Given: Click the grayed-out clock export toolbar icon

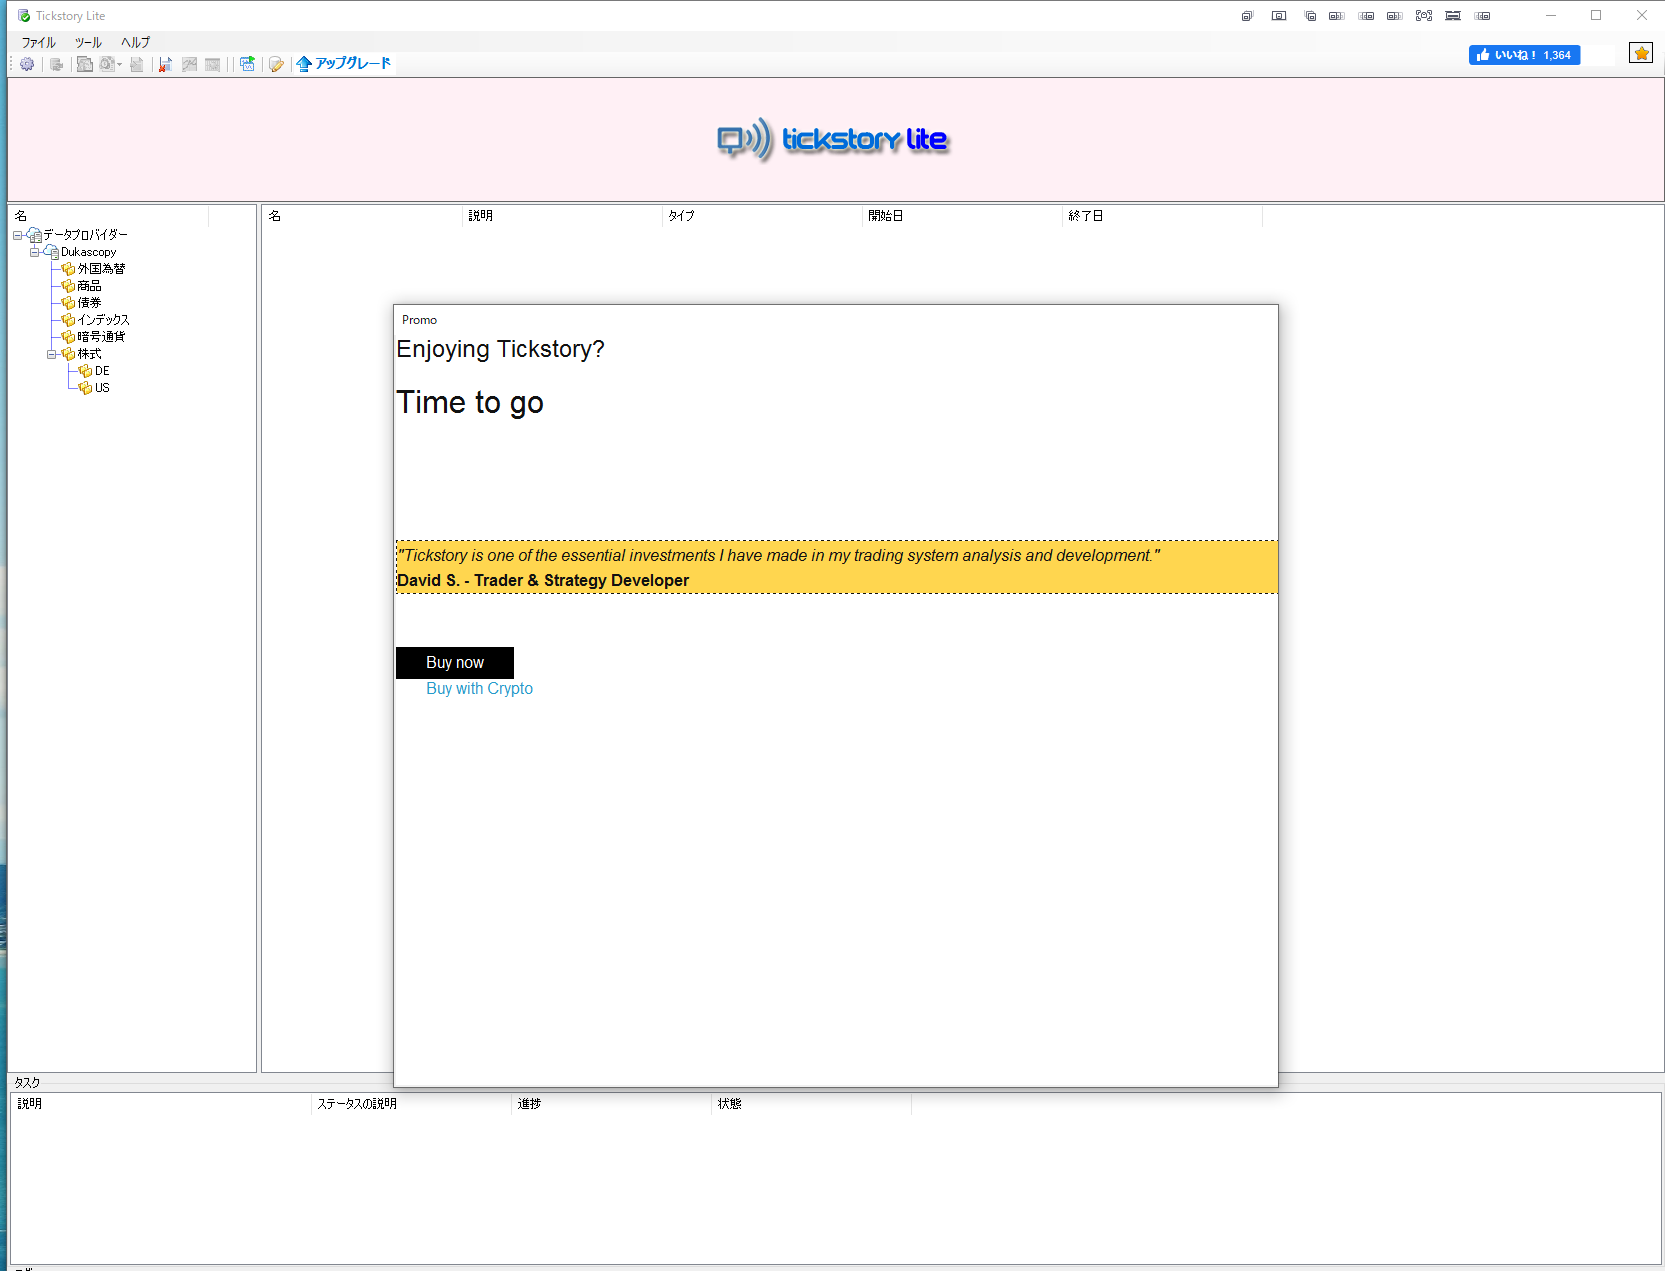Looking at the screenshot, I should pos(106,64).
